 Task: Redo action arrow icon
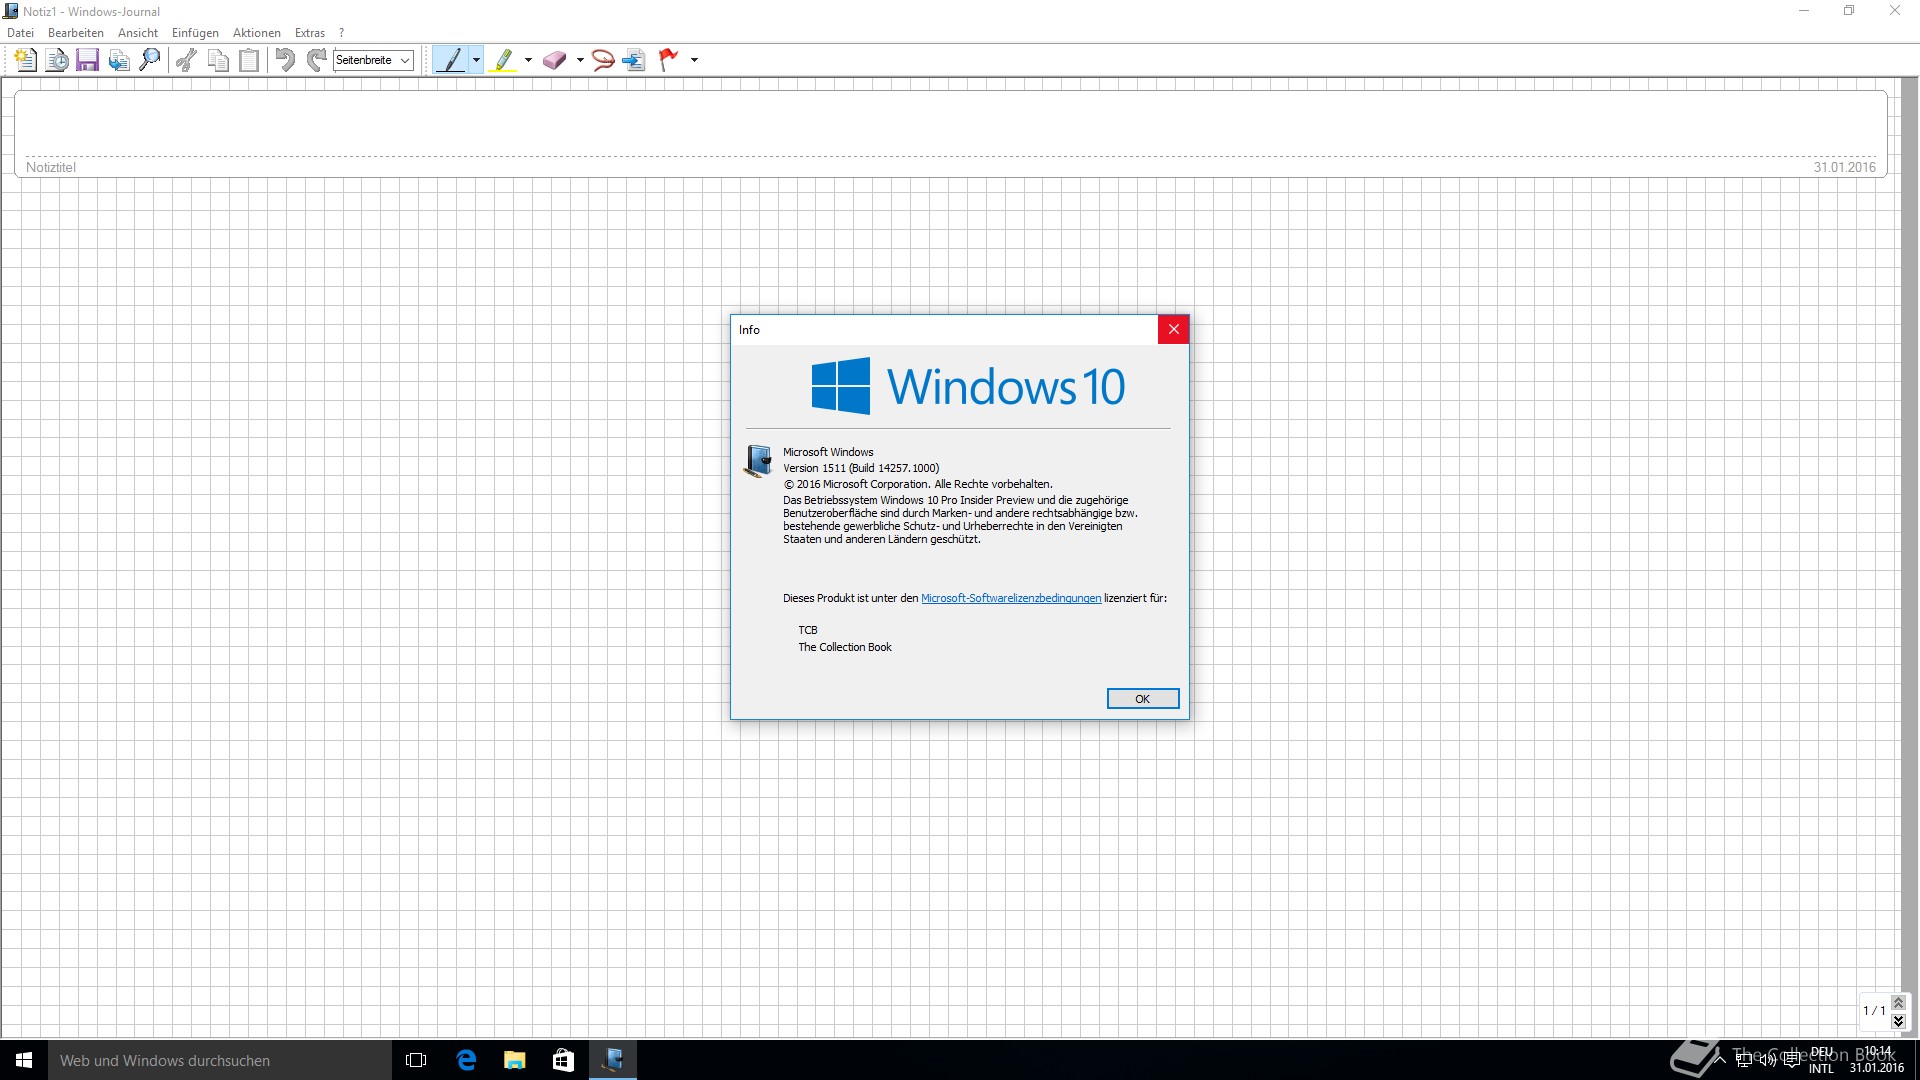[316, 60]
